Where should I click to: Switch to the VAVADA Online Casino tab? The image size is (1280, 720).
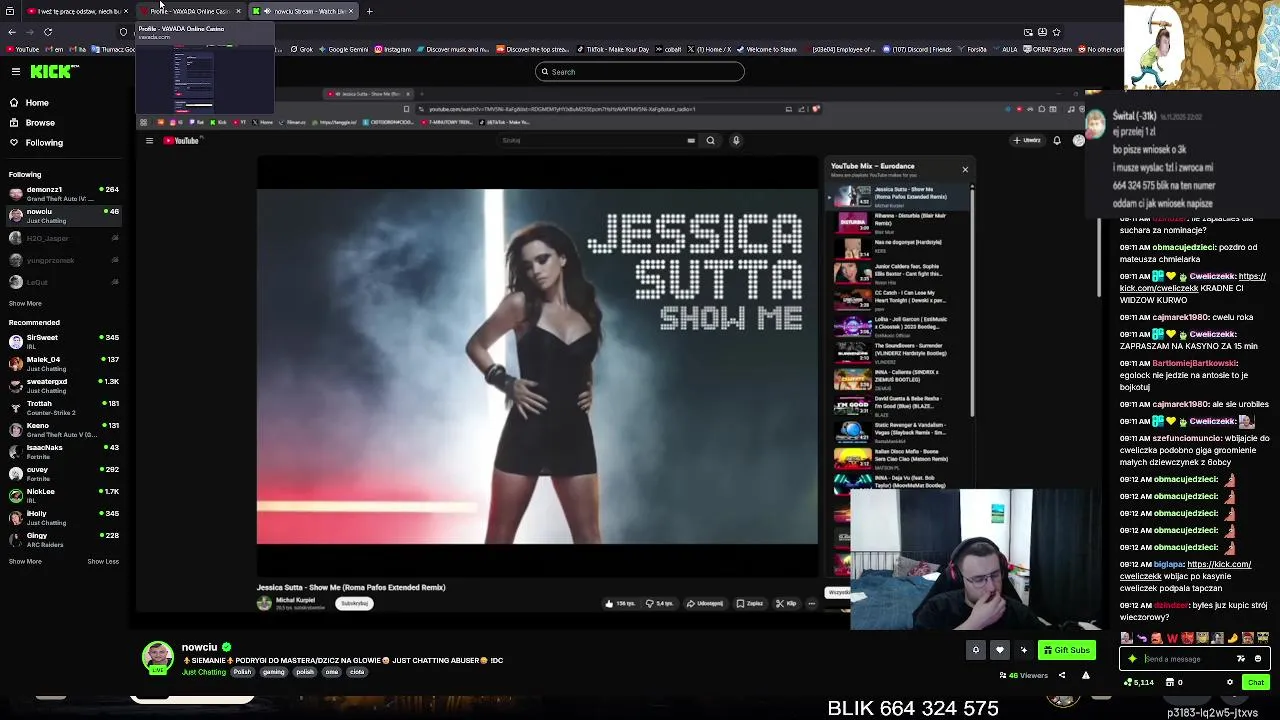click(x=190, y=11)
